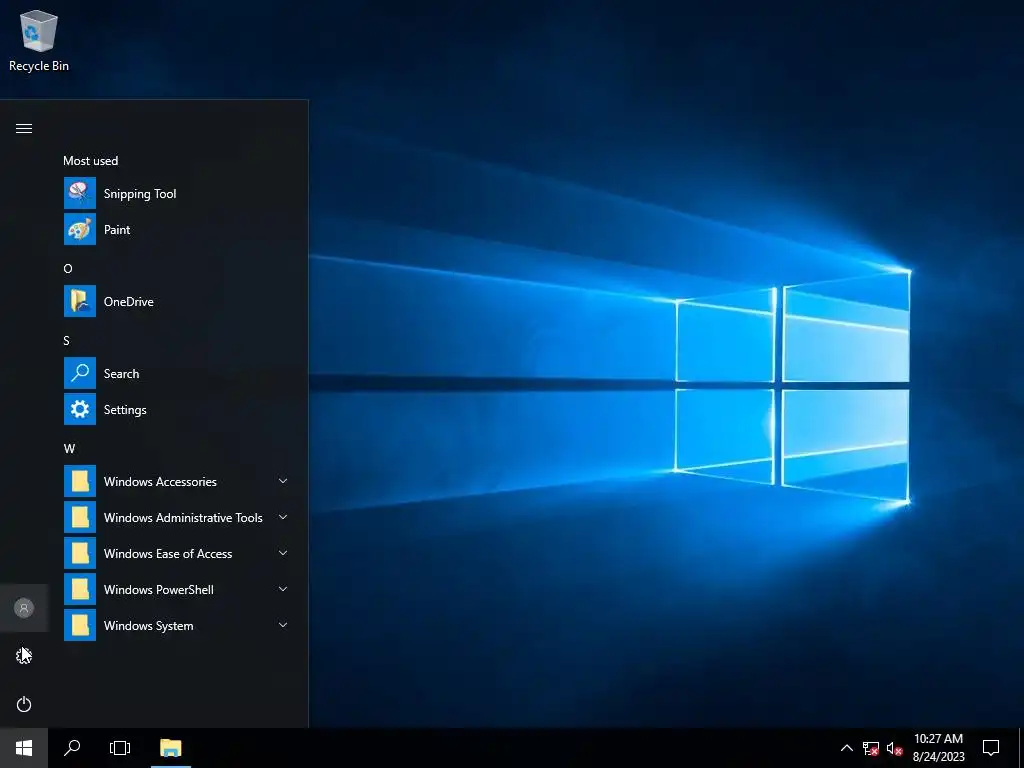This screenshot has height=768, width=1024.
Task: Open the Recycle Bin desktop icon
Action: pos(39,42)
